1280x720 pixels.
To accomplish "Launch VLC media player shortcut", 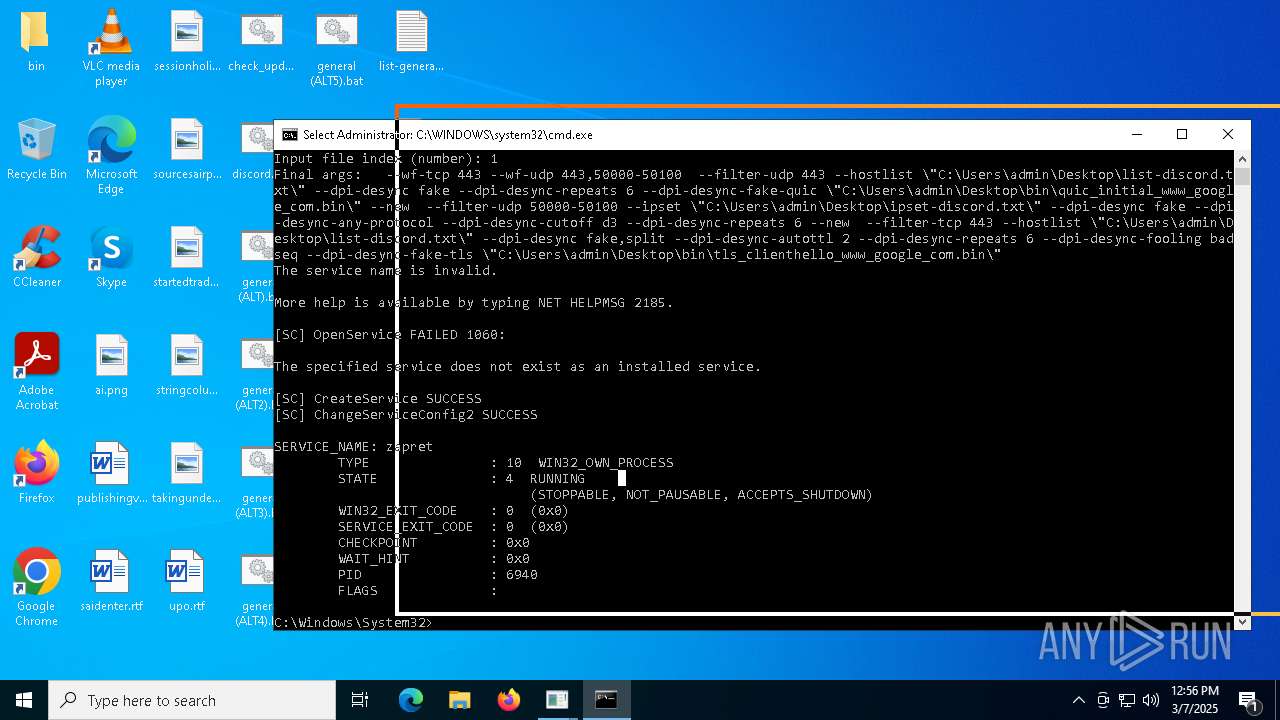I will [111, 47].
